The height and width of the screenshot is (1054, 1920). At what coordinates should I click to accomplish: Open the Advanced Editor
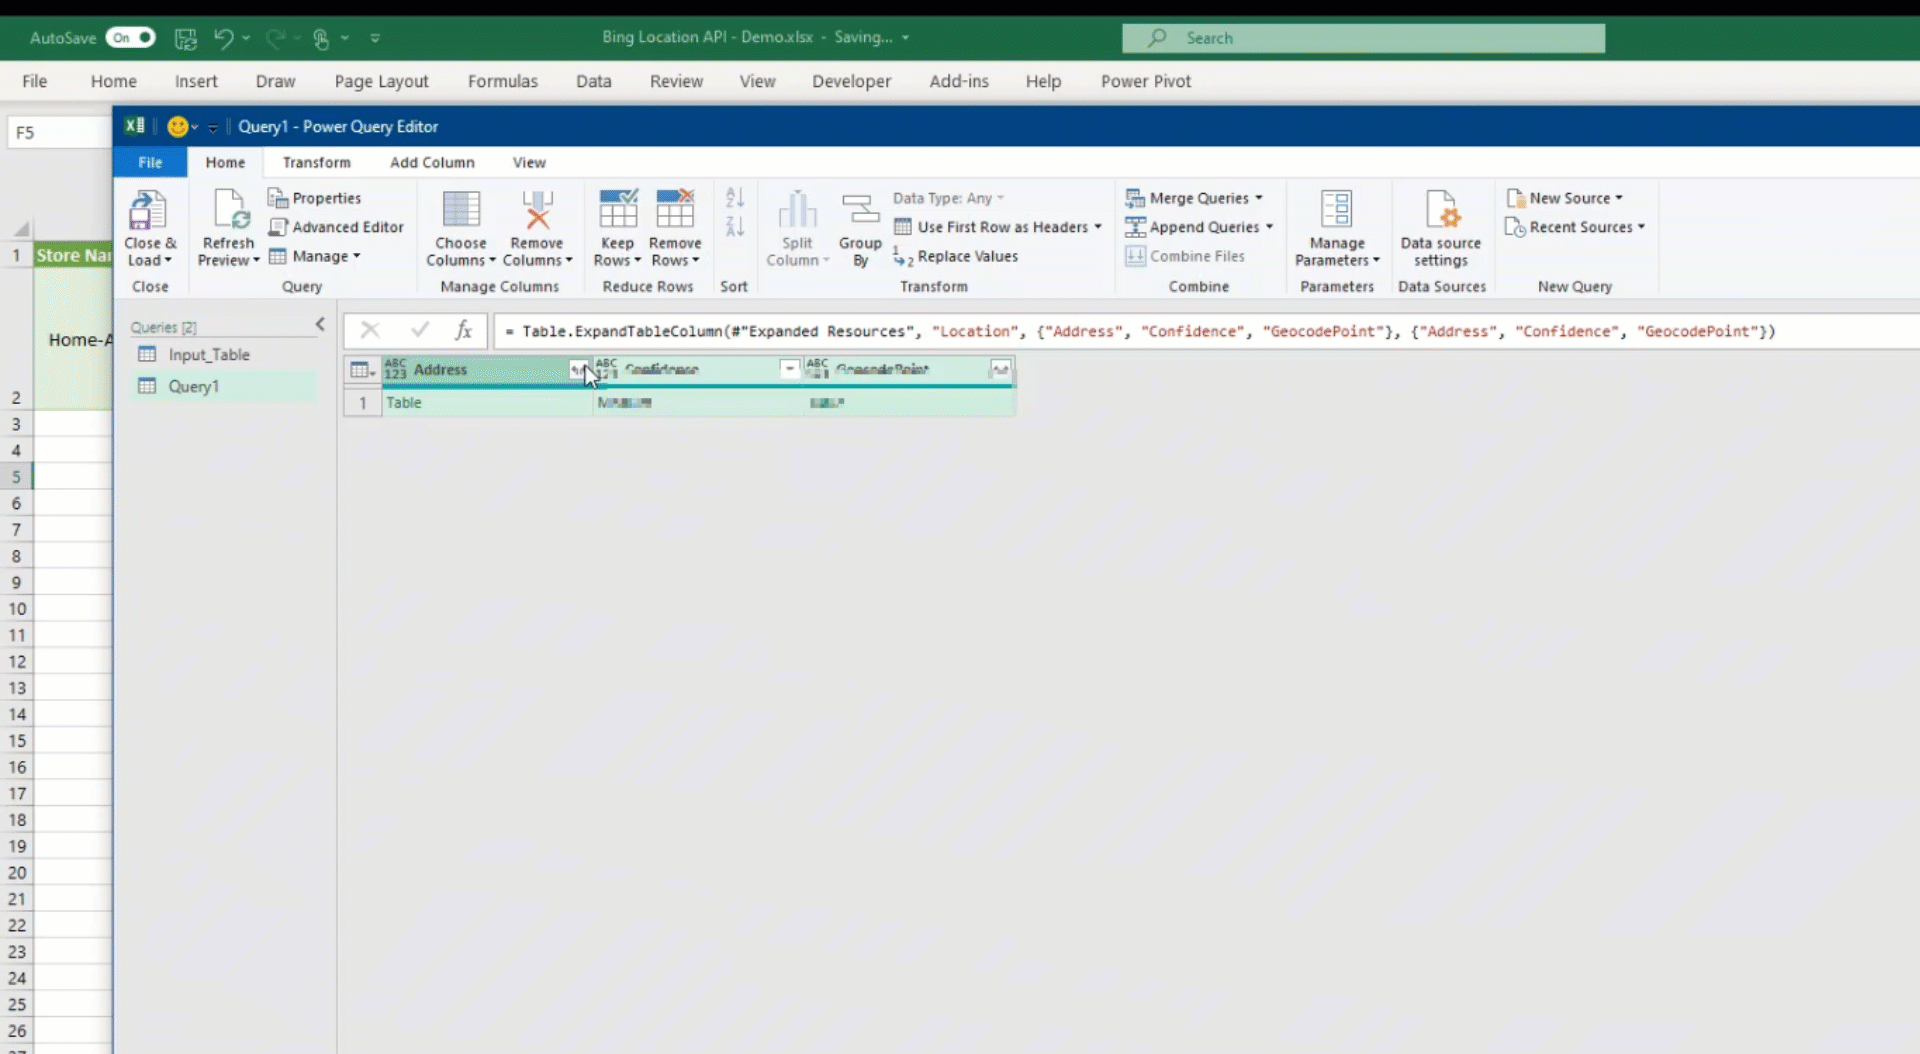click(336, 227)
